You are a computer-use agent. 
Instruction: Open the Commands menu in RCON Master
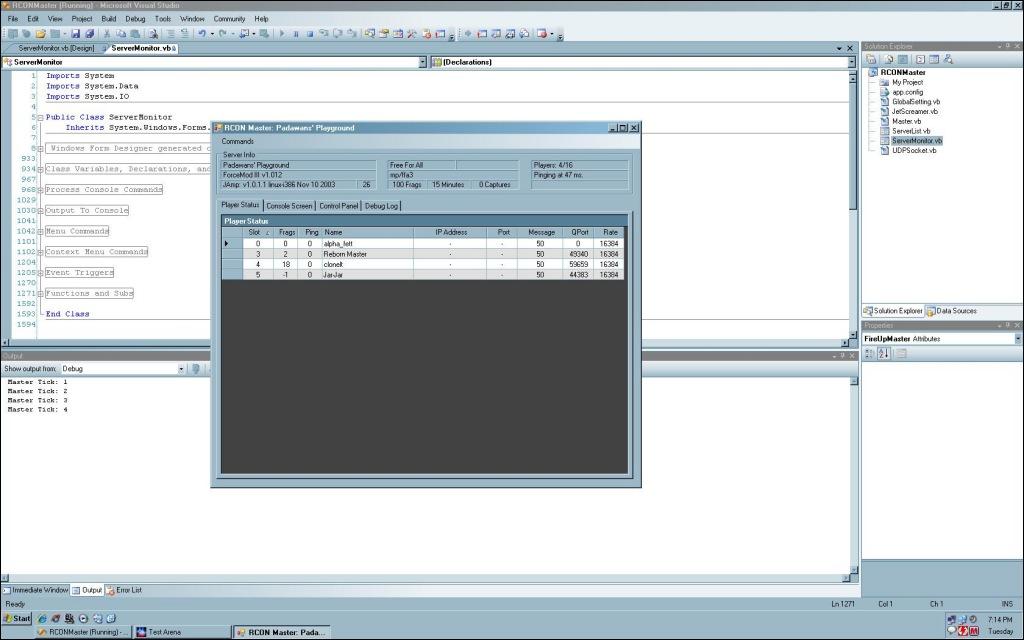238,141
